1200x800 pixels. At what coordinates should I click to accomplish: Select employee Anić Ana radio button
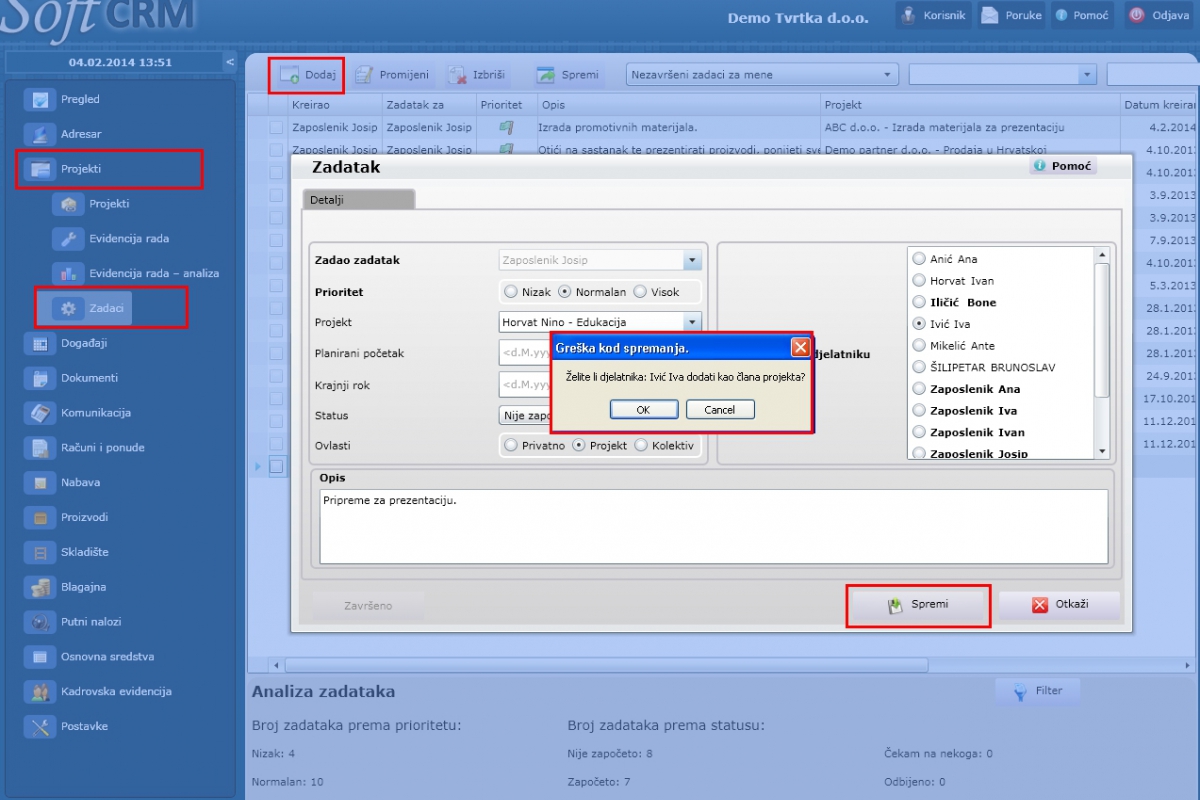click(919, 258)
